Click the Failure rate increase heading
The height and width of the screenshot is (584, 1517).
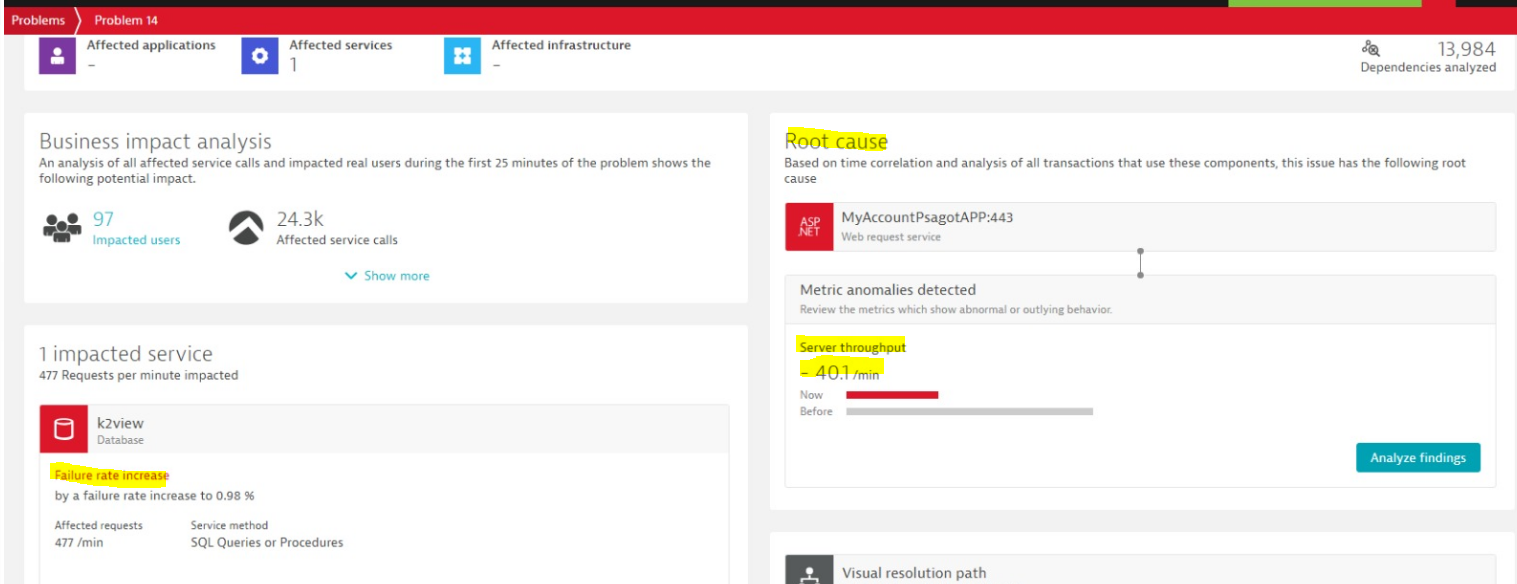tap(112, 475)
